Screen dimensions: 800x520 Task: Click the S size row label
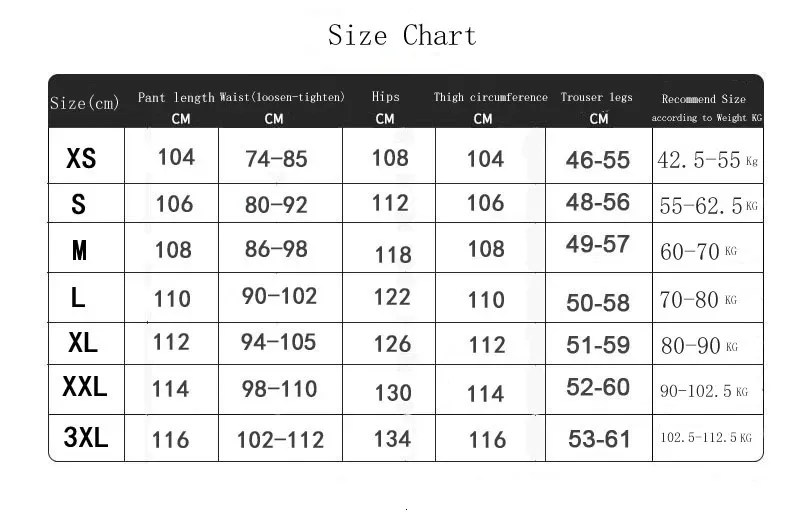(x=78, y=205)
